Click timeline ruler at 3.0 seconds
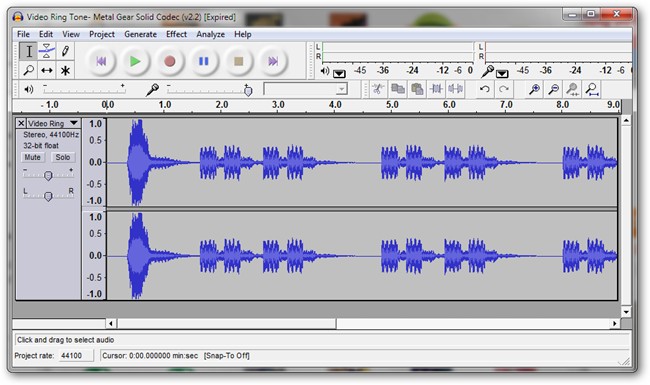 (278, 105)
